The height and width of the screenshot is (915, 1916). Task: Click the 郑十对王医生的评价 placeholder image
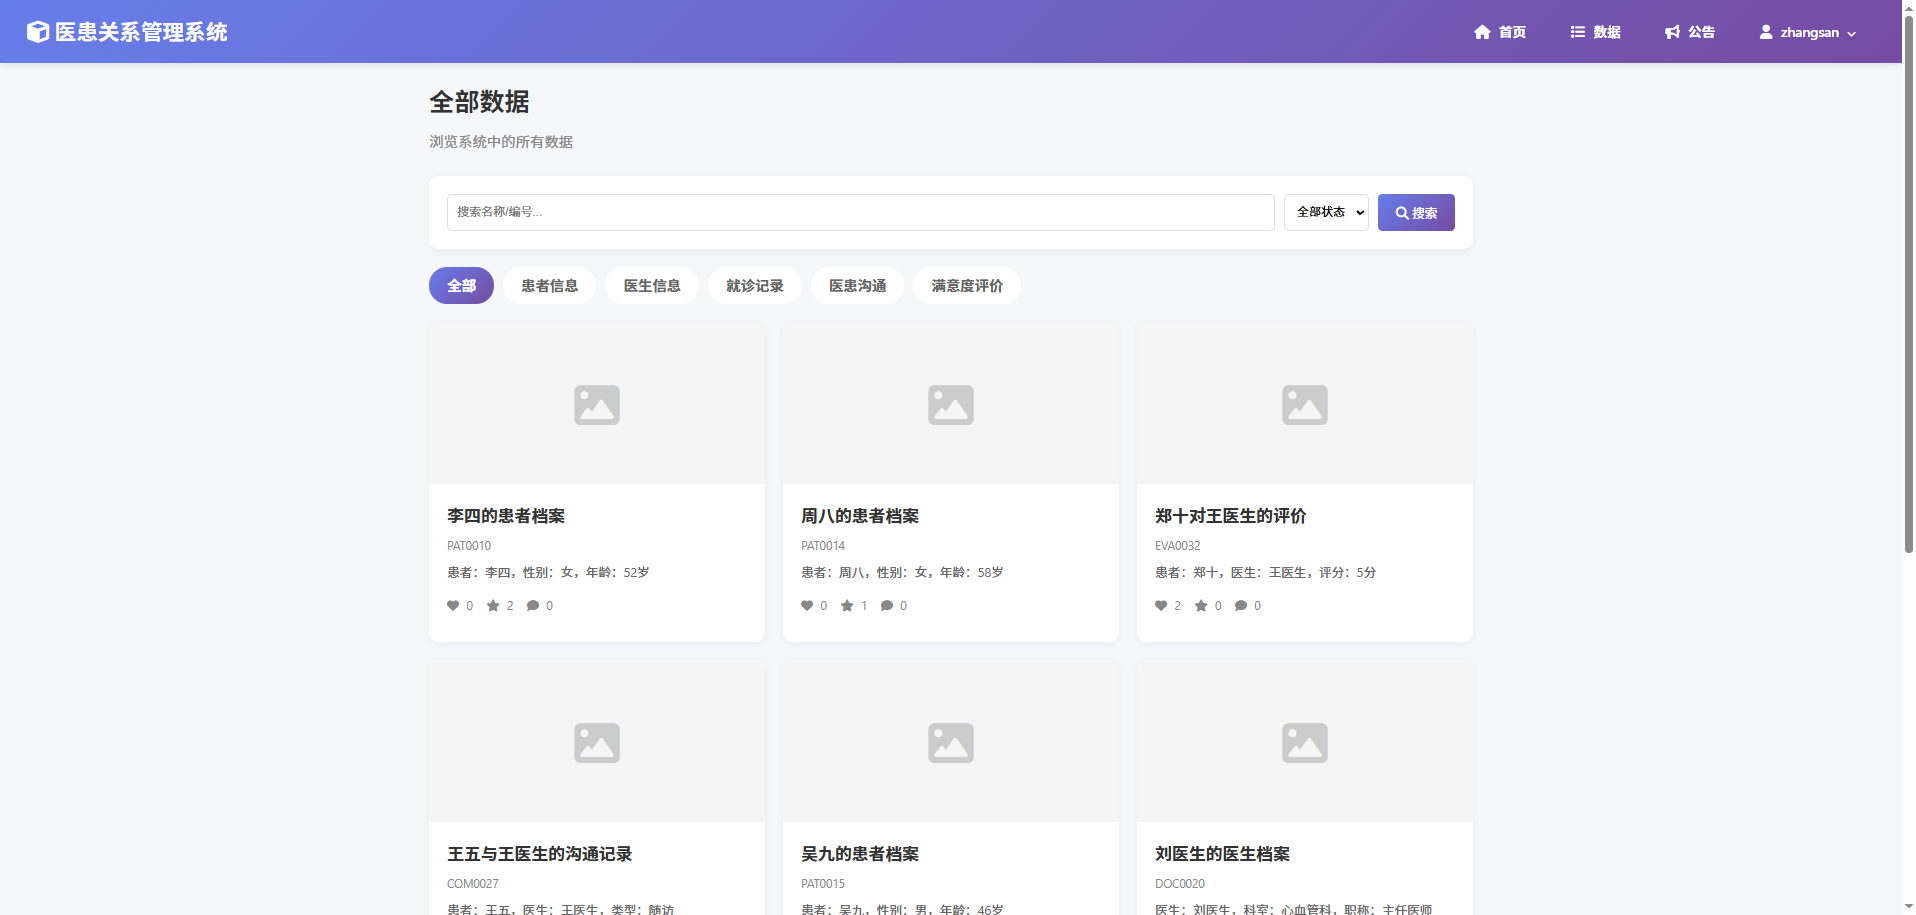pyautogui.click(x=1305, y=404)
